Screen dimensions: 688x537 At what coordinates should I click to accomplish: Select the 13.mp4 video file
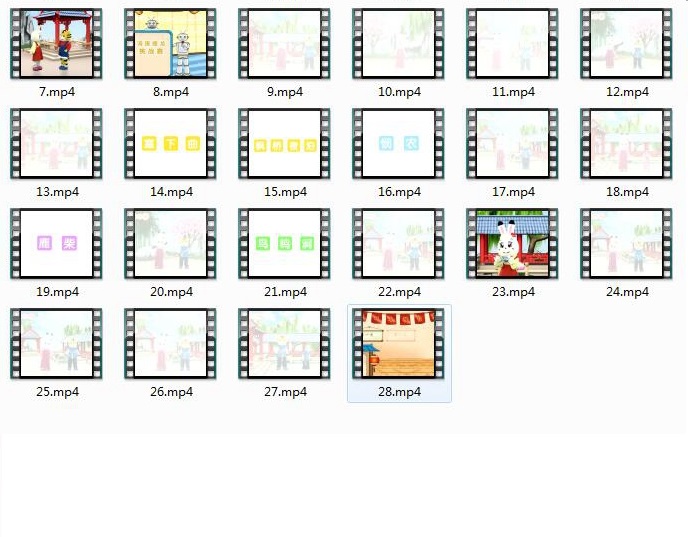click(57, 144)
